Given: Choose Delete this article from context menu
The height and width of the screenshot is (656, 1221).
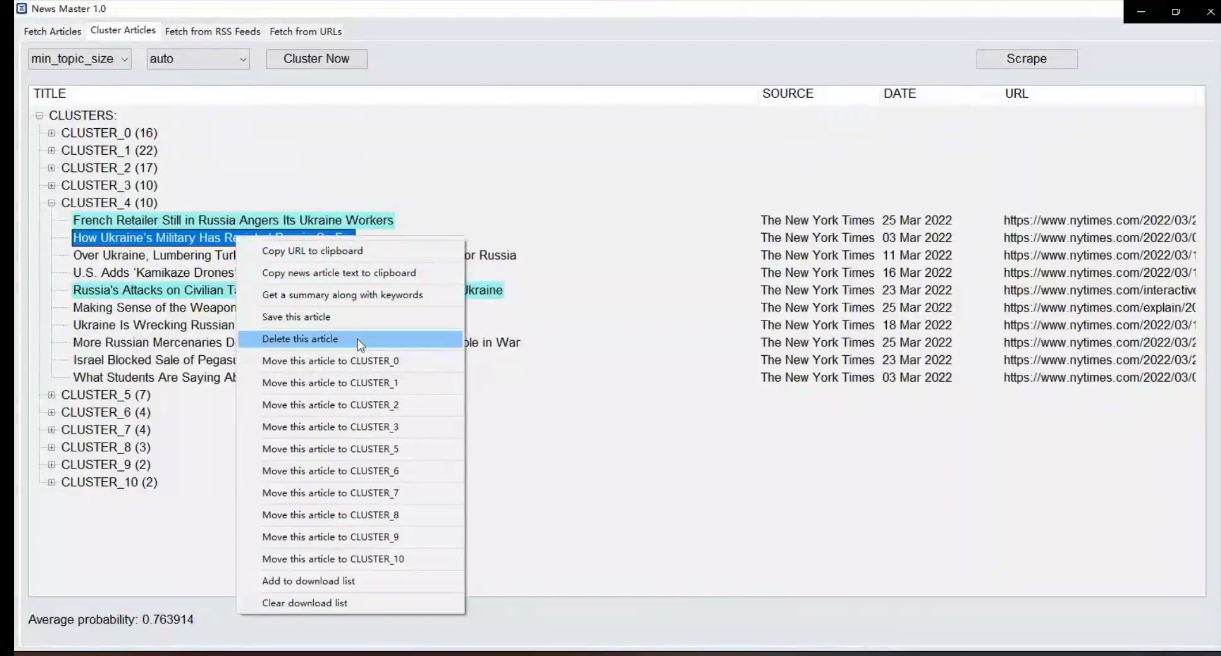Looking at the screenshot, I should [300, 339].
